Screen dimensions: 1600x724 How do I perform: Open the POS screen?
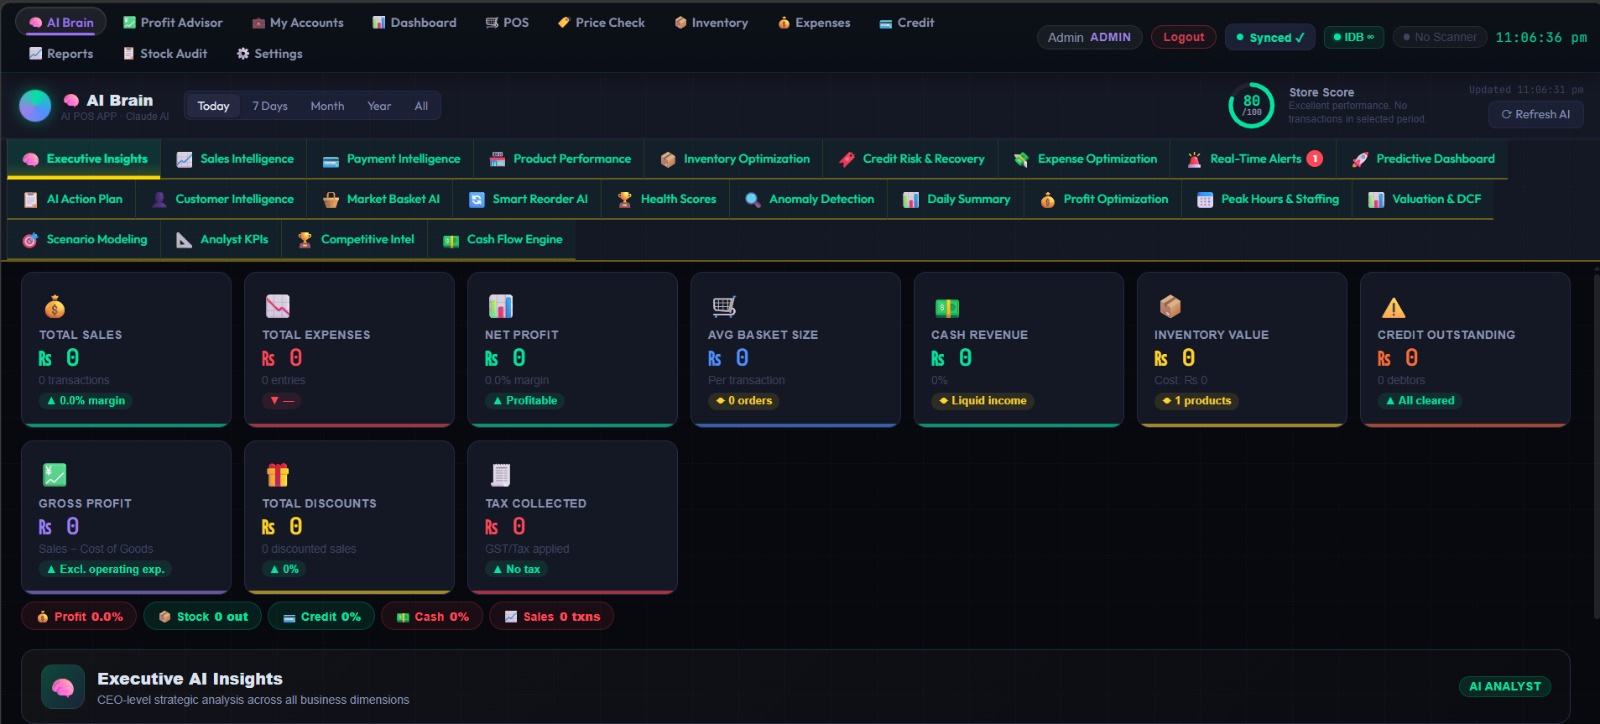tap(507, 22)
